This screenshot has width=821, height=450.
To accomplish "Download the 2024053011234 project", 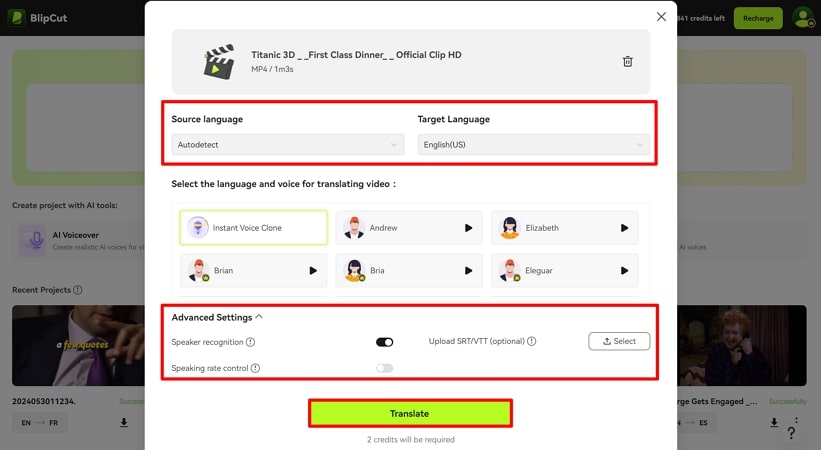I will [x=124, y=422].
